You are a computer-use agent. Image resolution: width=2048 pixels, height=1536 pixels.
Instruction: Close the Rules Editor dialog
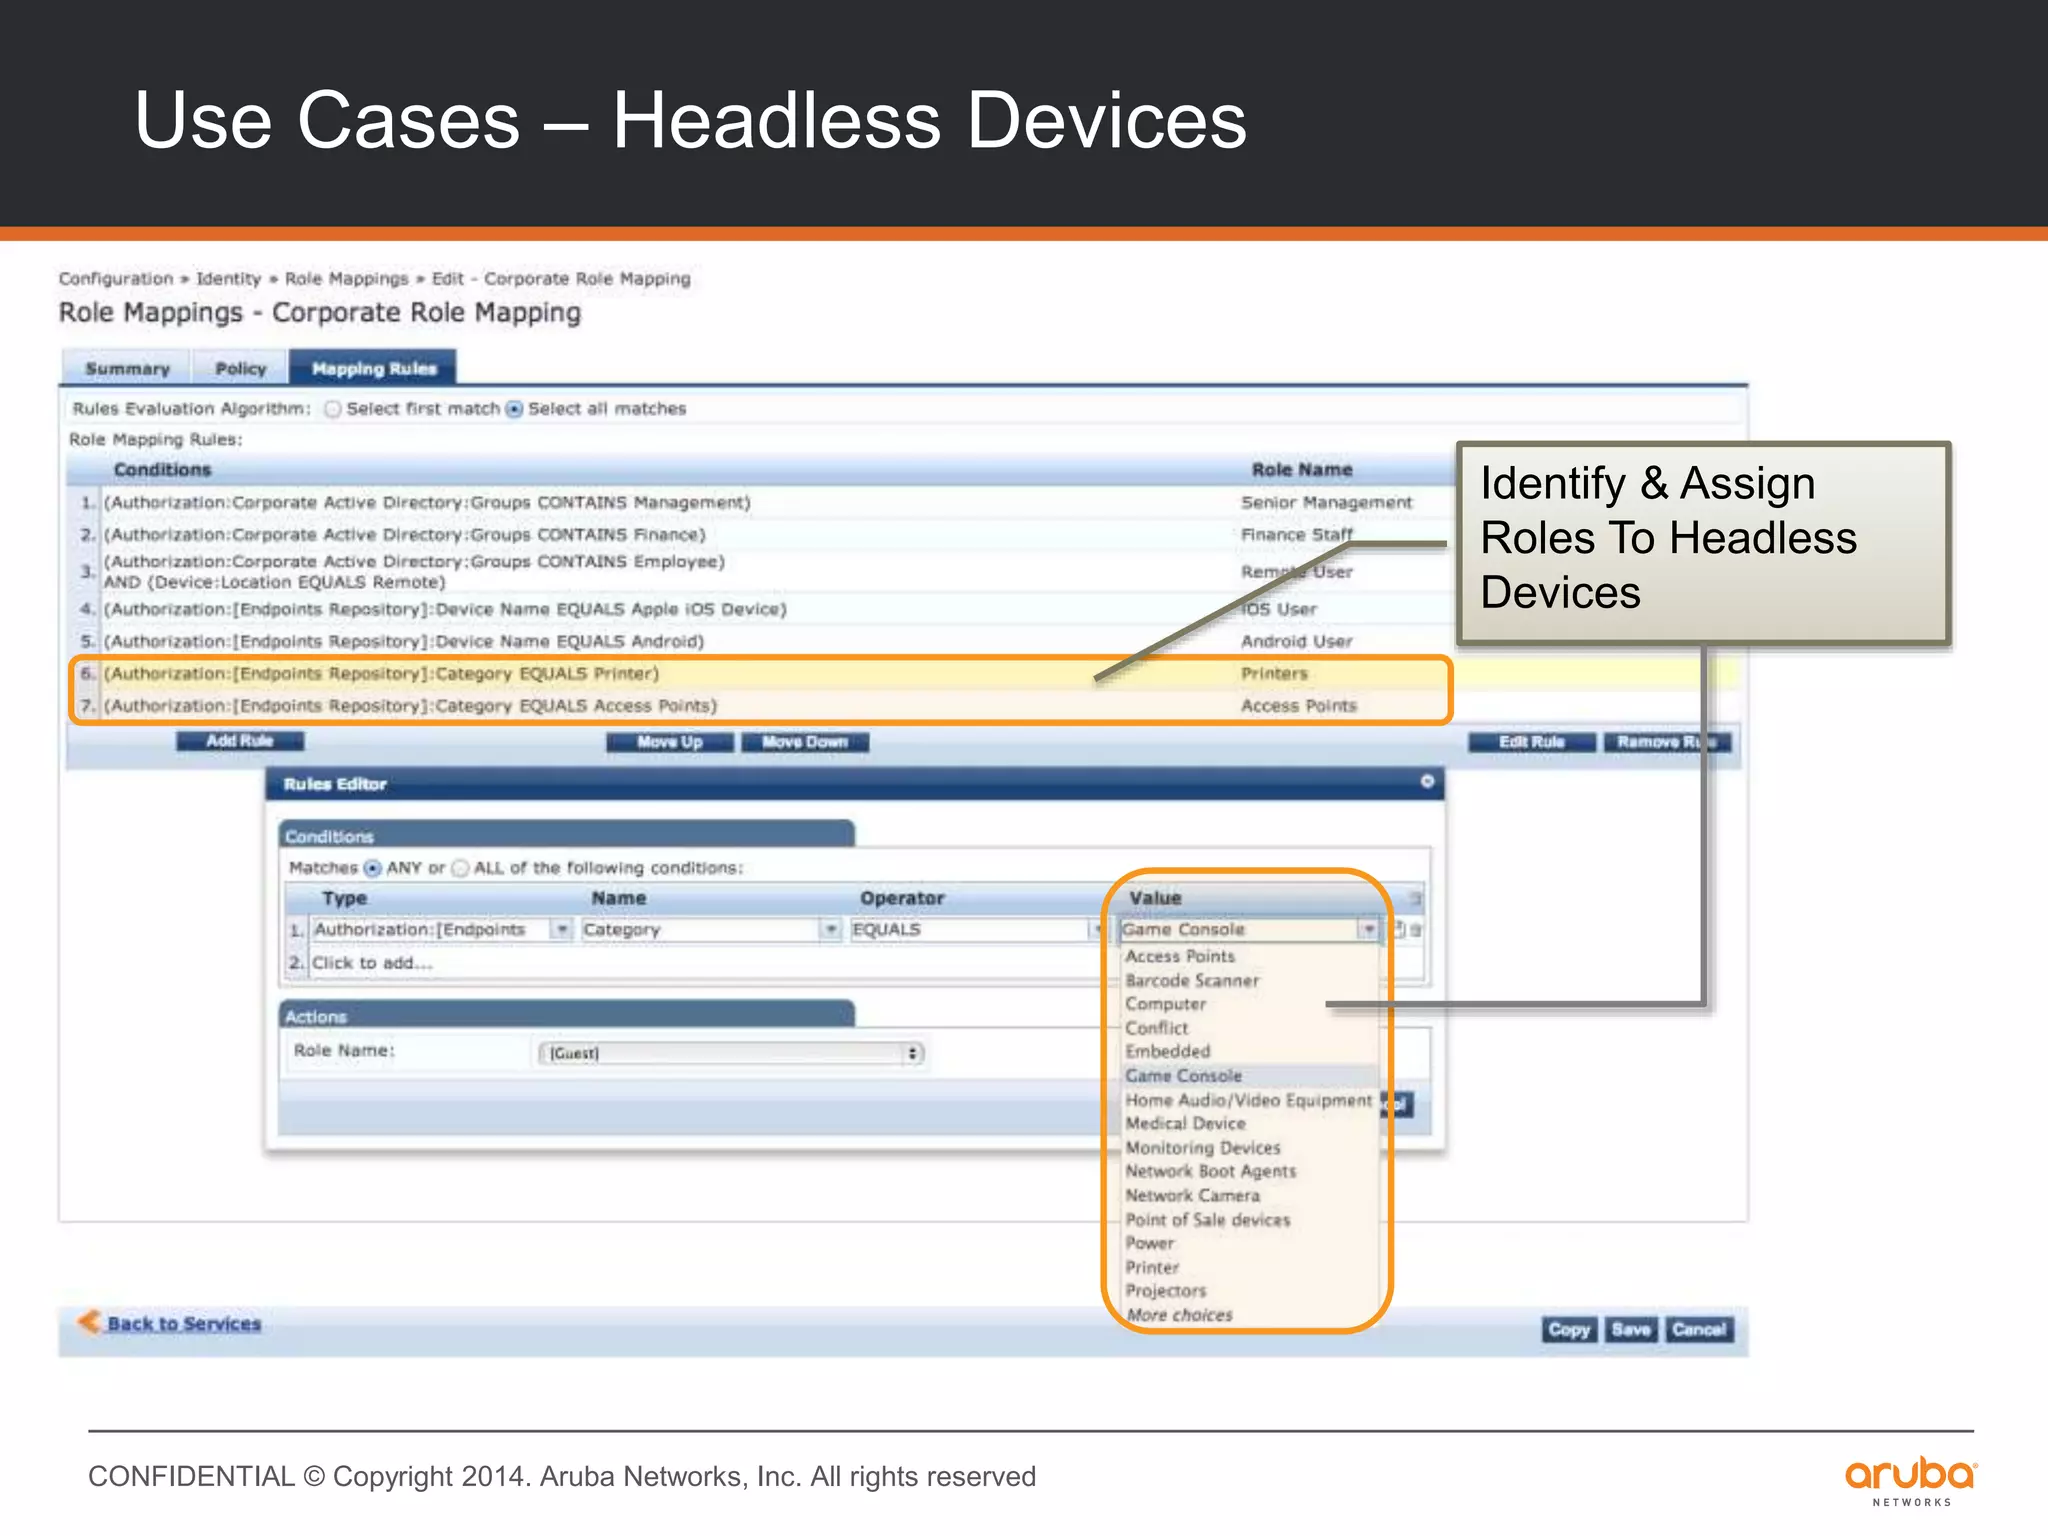(1427, 781)
